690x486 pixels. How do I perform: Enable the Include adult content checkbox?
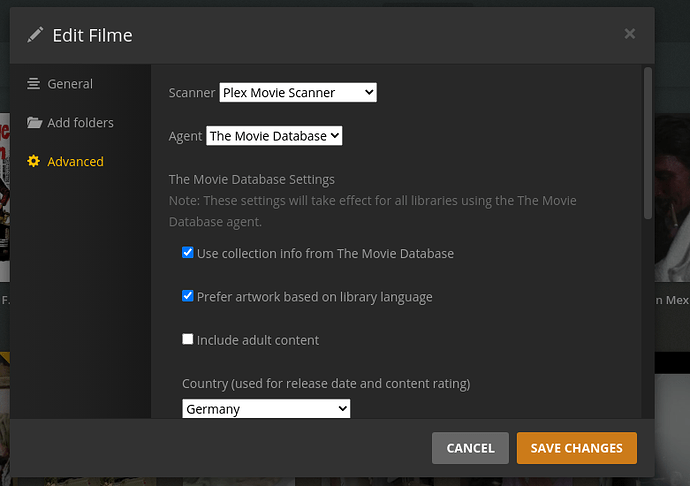coord(188,339)
